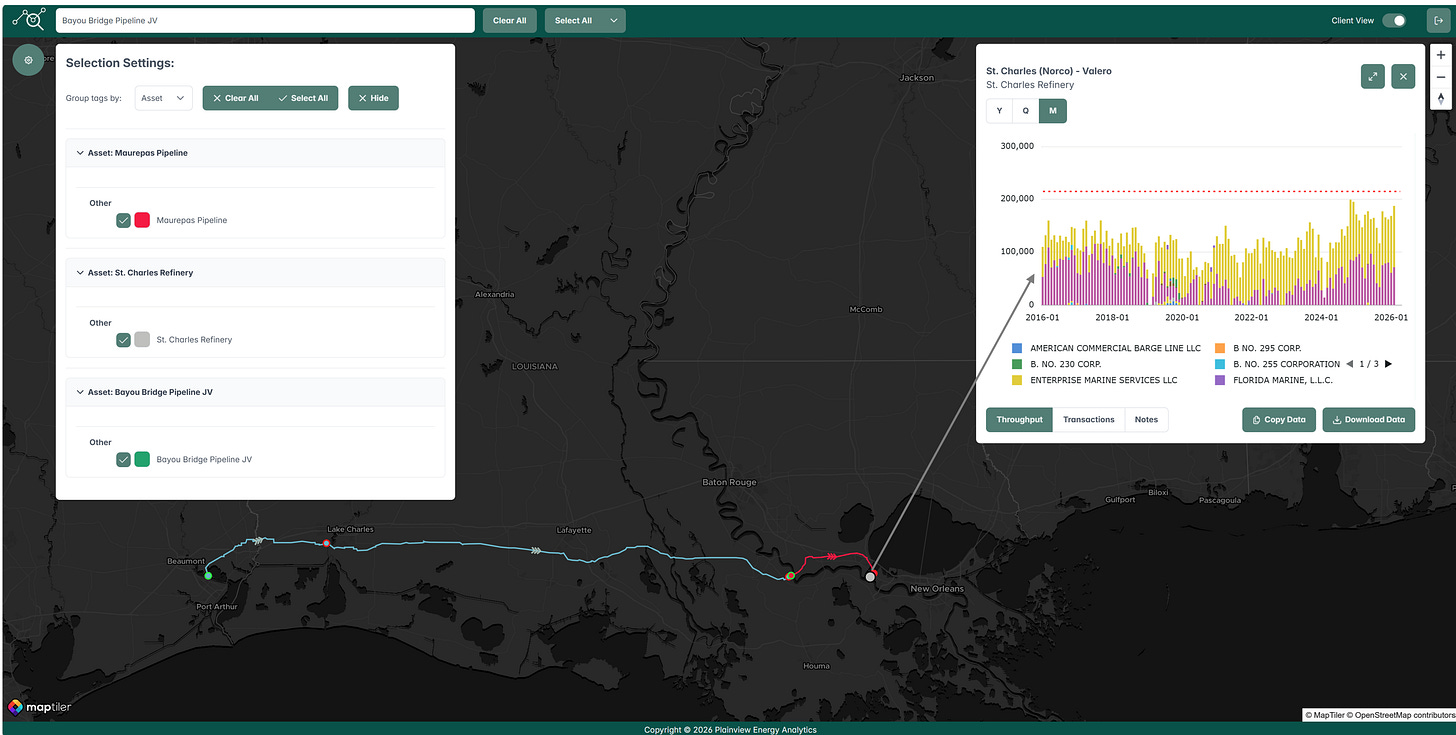Click the junction marker of Bayou Bridge and Maurepas
The height and width of the screenshot is (735, 1456).
pos(790,576)
